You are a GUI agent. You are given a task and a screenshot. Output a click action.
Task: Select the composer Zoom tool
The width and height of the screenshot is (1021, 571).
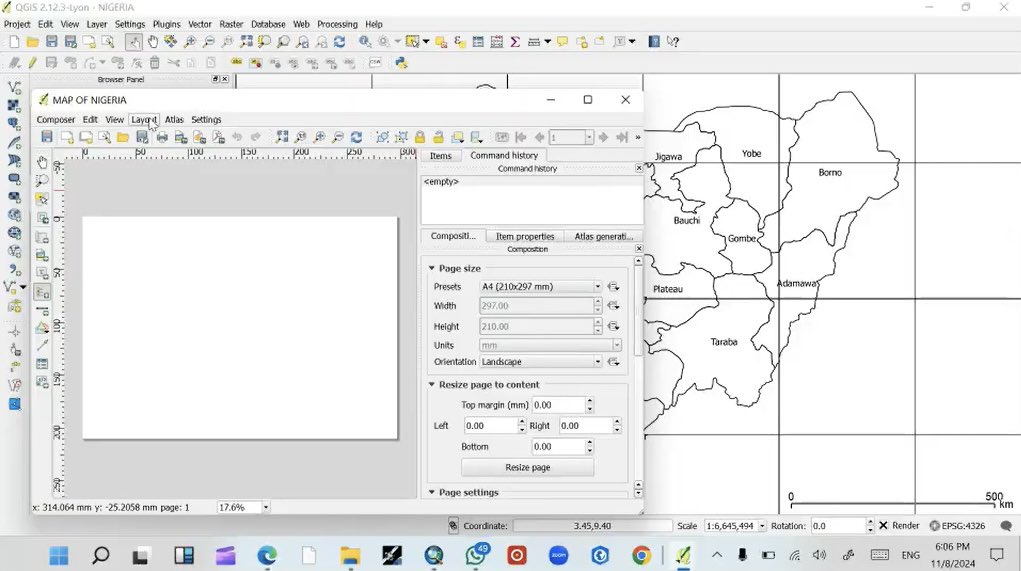(x=42, y=180)
